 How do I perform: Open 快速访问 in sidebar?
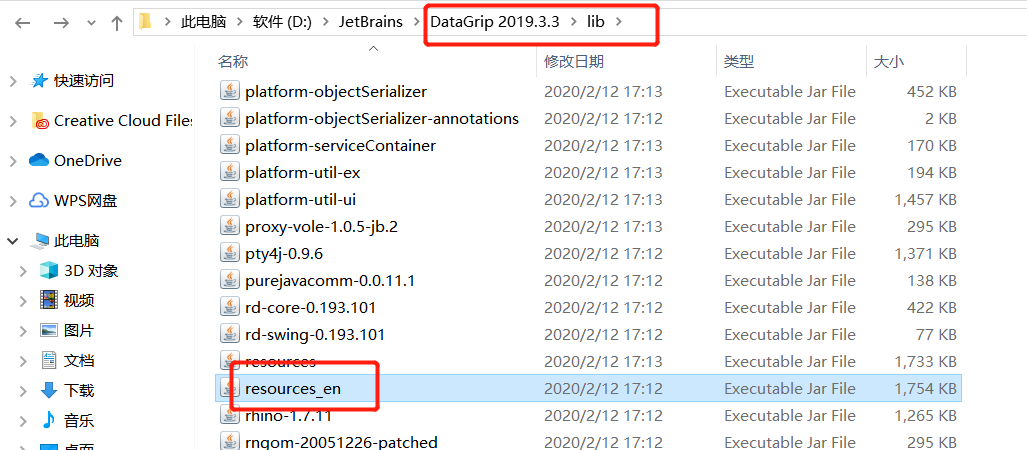(x=84, y=81)
